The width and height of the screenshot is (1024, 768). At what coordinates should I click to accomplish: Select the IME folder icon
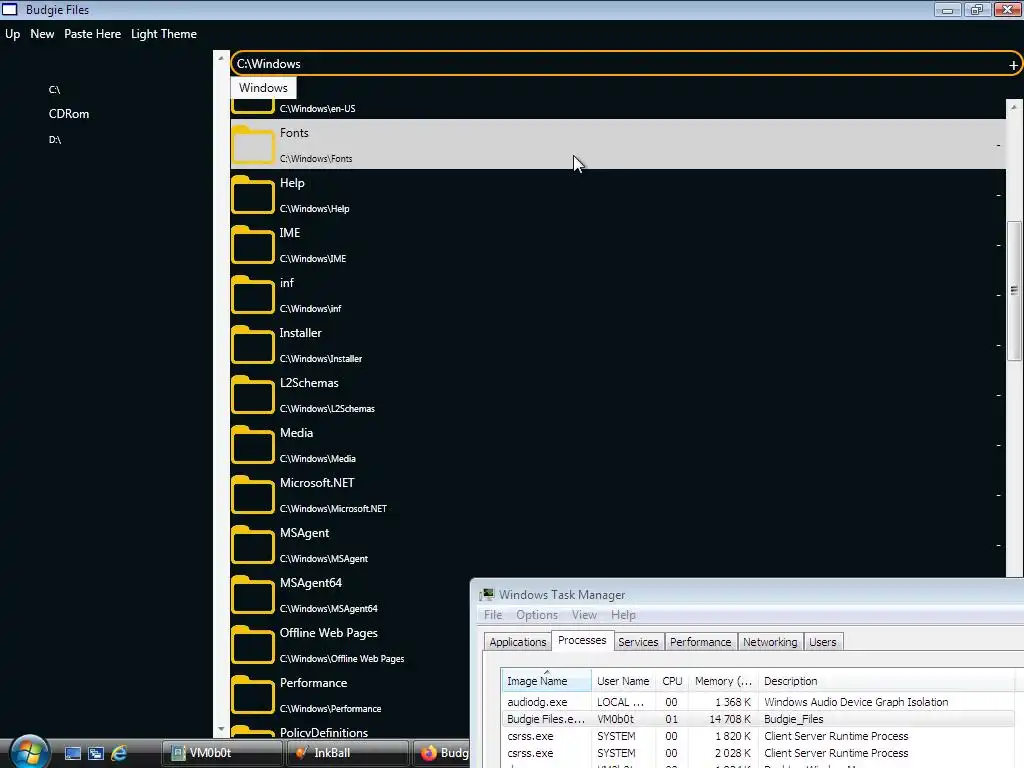253,244
